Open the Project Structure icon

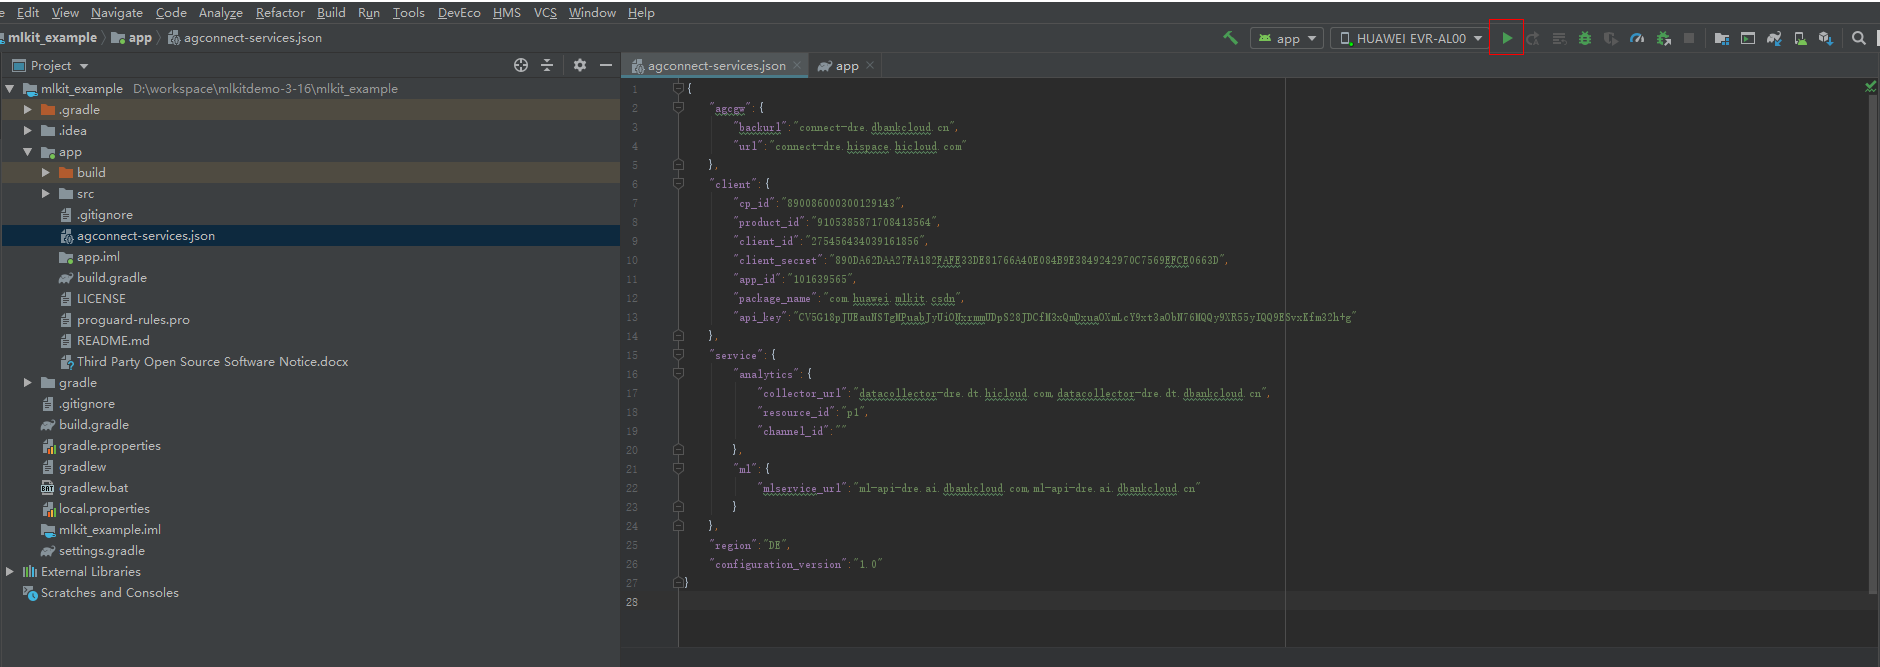1722,38
